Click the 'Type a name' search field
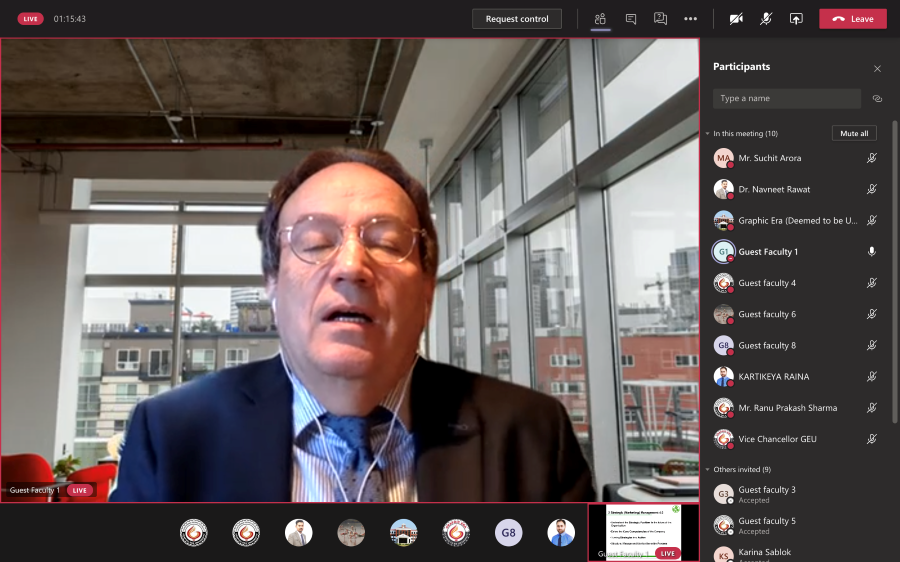 (x=786, y=99)
